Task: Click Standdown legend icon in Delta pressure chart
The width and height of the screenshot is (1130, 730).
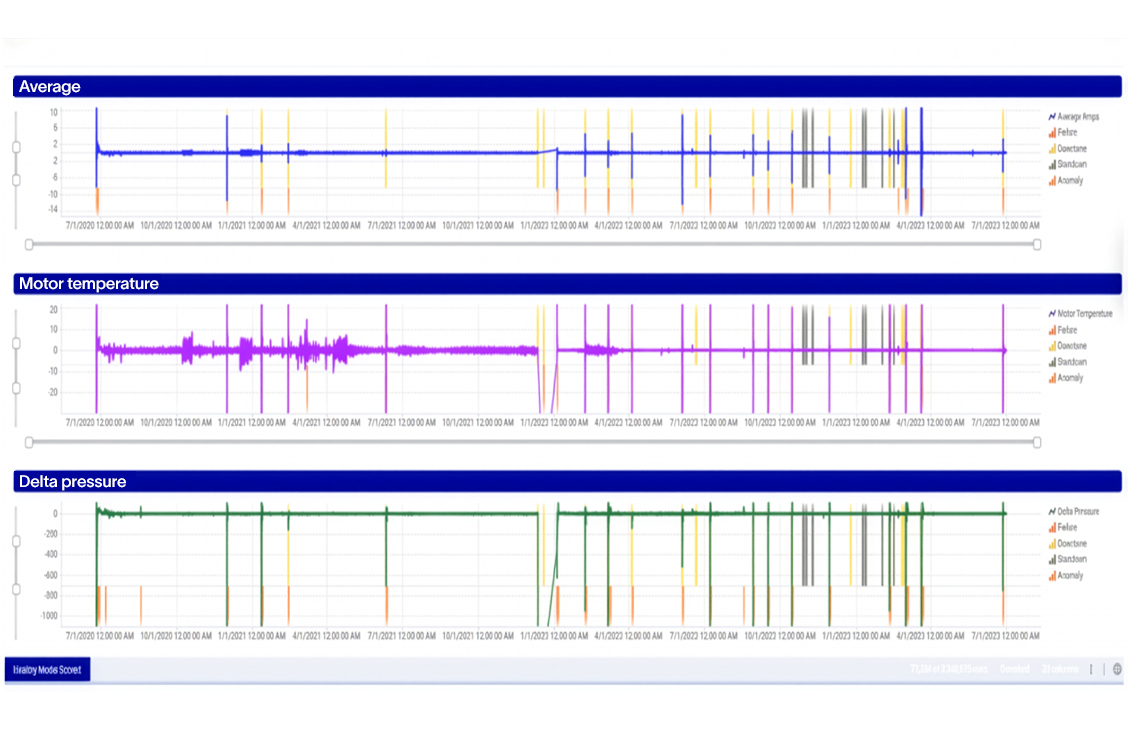Action: [x=1051, y=560]
